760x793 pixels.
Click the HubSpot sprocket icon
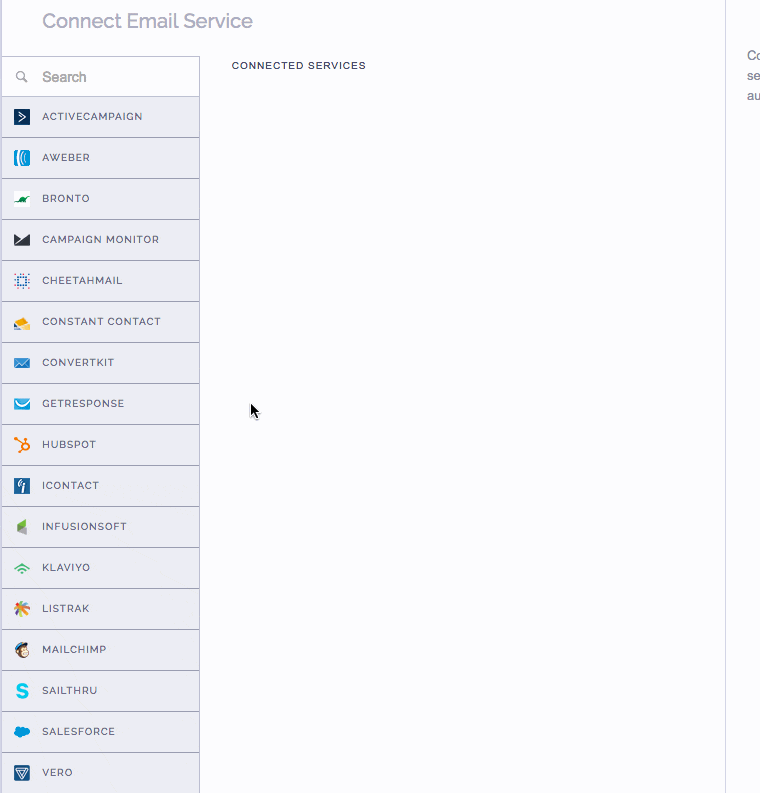(22, 445)
